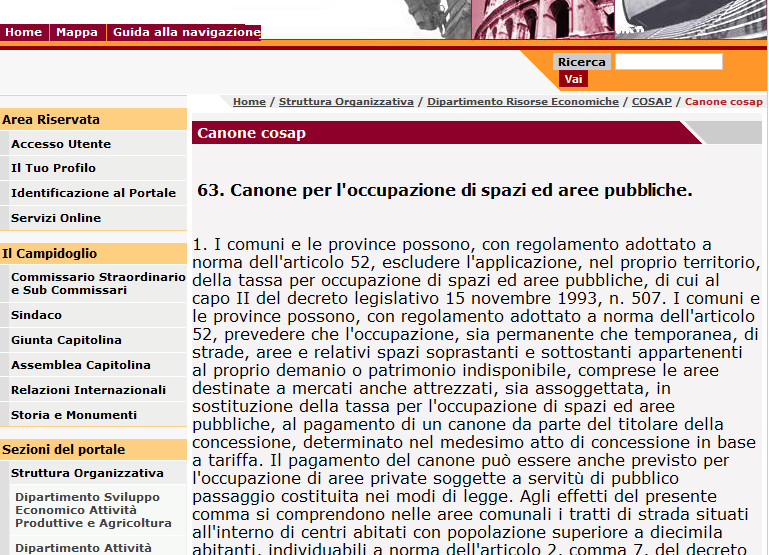769x555 pixels.
Task: Open the Mappa navigation tab
Action: pos(77,32)
